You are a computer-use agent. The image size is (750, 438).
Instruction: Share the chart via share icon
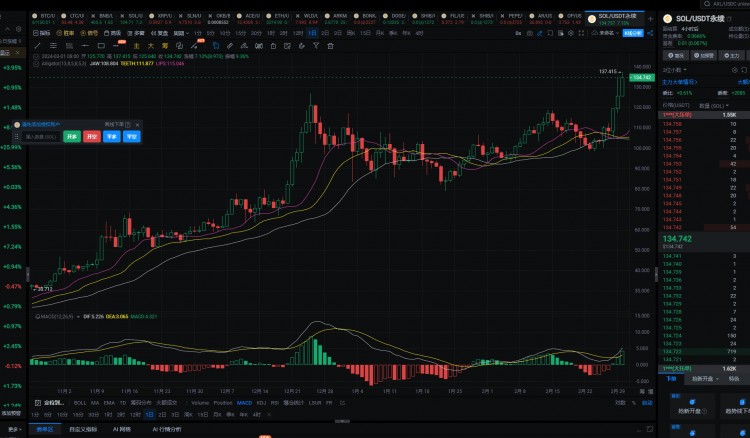(x=650, y=33)
